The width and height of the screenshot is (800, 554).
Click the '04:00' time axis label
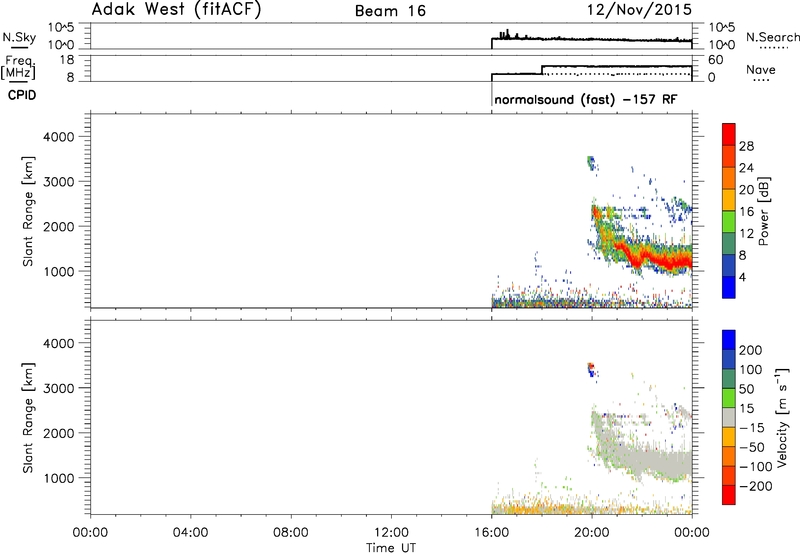pyautogui.click(x=191, y=533)
